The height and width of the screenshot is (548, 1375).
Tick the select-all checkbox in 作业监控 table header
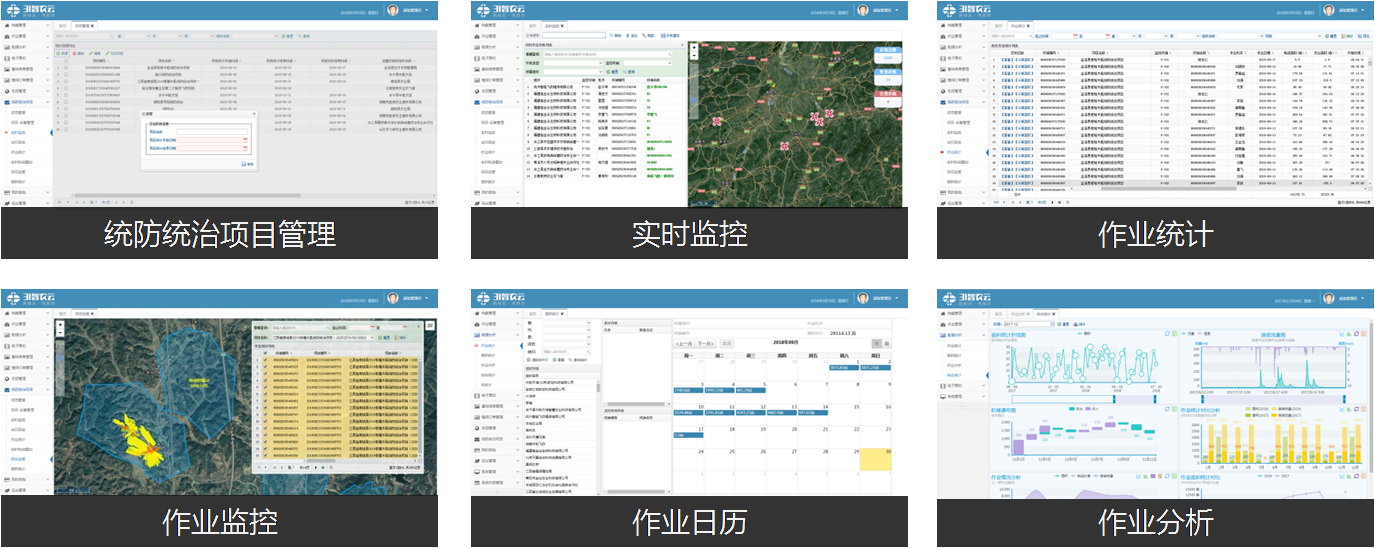(264, 353)
